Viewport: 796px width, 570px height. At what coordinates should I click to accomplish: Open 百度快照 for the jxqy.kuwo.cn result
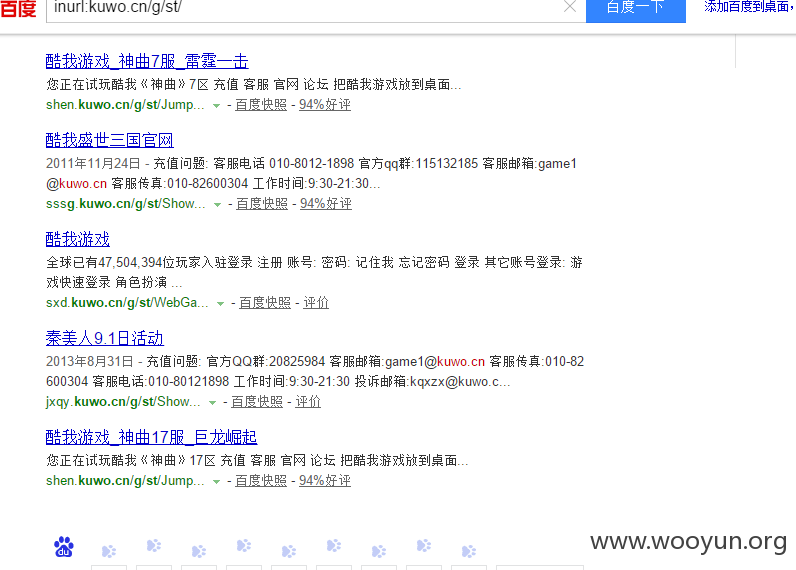pos(257,401)
